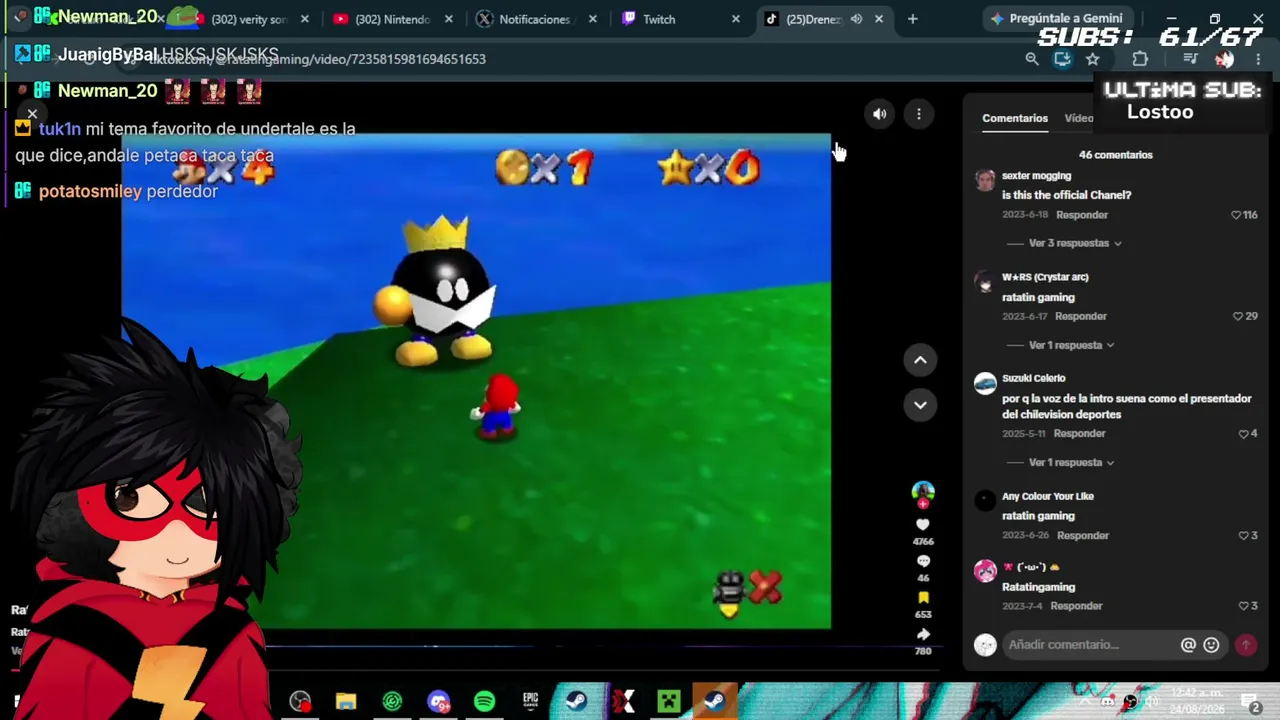Switch to the Notificaciones X tab
The width and height of the screenshot is (1280, 720).
(537, 19)
